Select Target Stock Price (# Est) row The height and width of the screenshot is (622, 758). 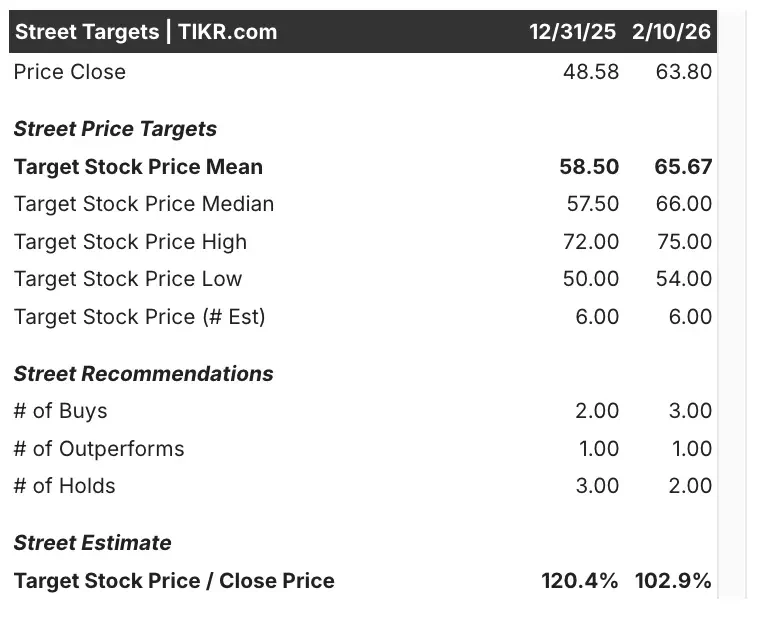coord(139,317)
